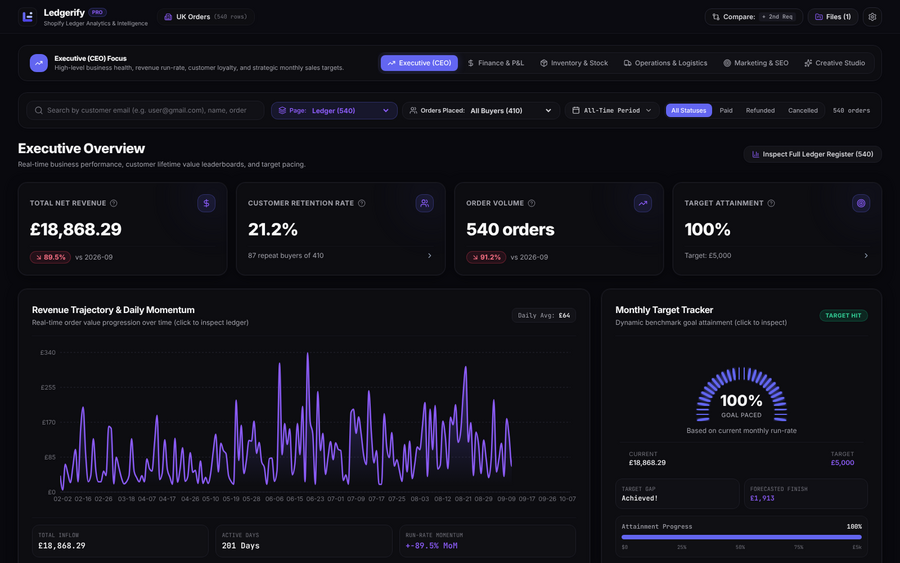The width and height of the screenshot is (900, 563).
Task: Click the Ledgerify logo icon
Action: (27, 17)
